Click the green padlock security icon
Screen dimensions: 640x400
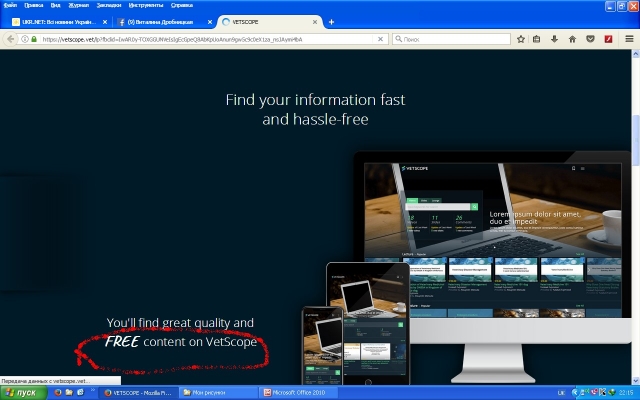[34, 39]
